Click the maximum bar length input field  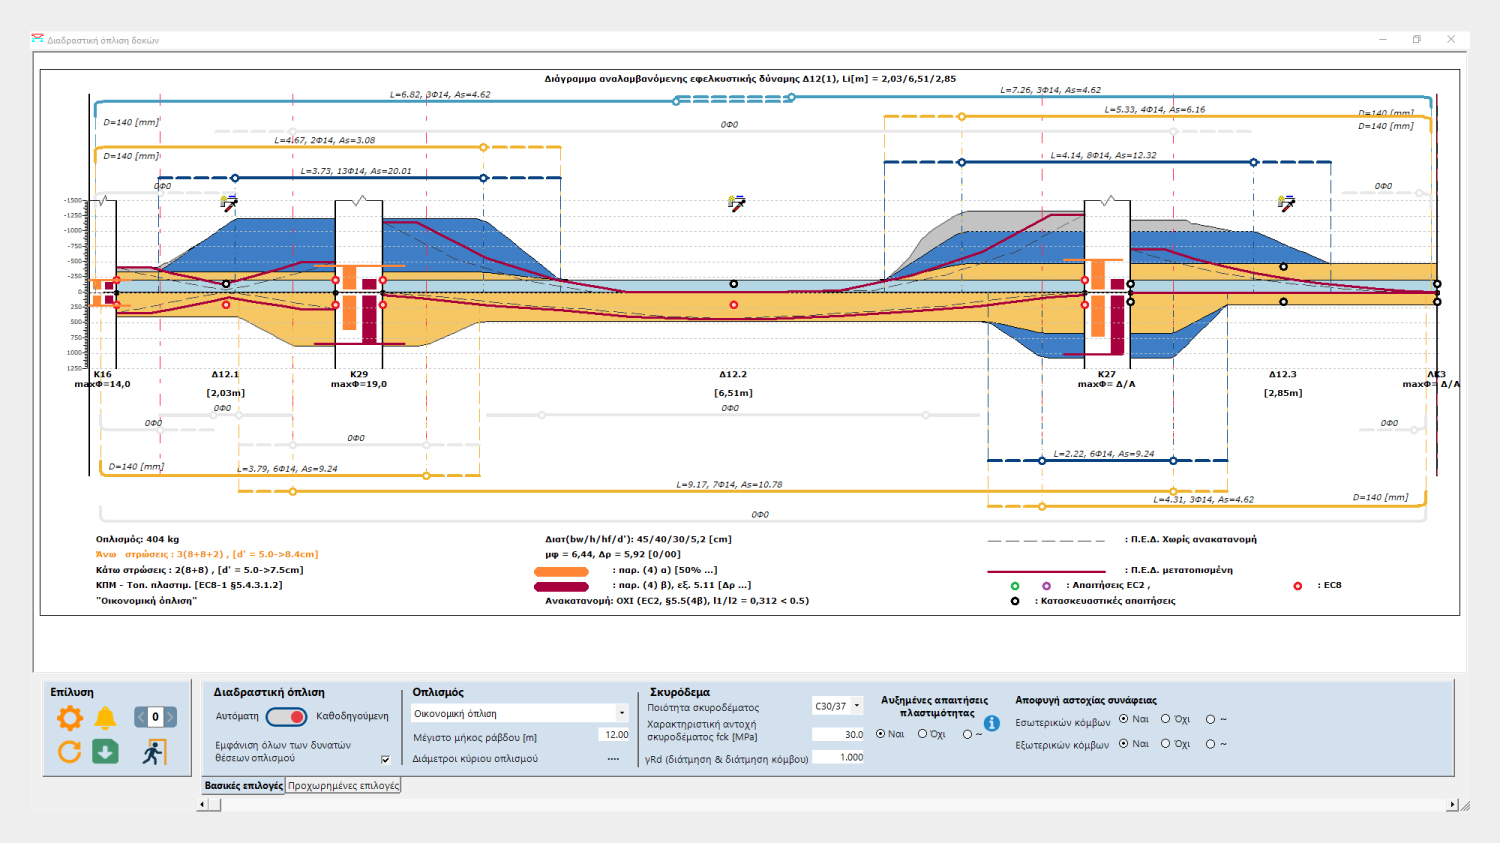(615, 735)
